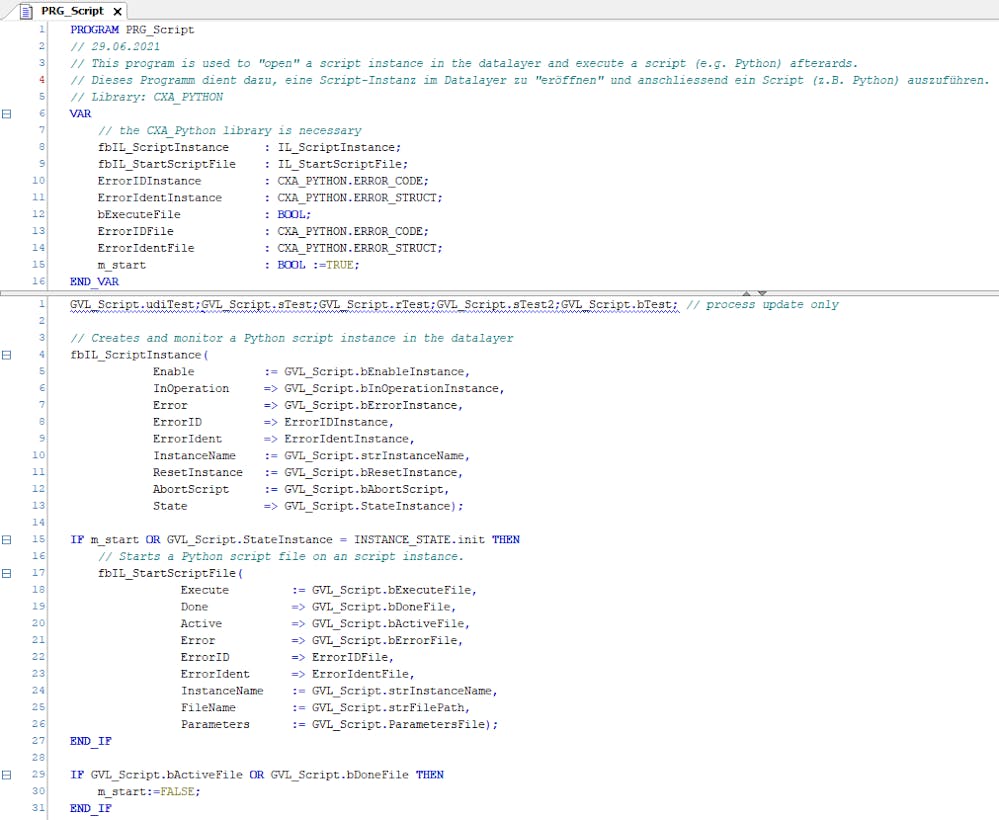This screenshot has height=820, width=999.
Task: Click the comment "Starts a Python script file"
Action: tap(281, 556)
